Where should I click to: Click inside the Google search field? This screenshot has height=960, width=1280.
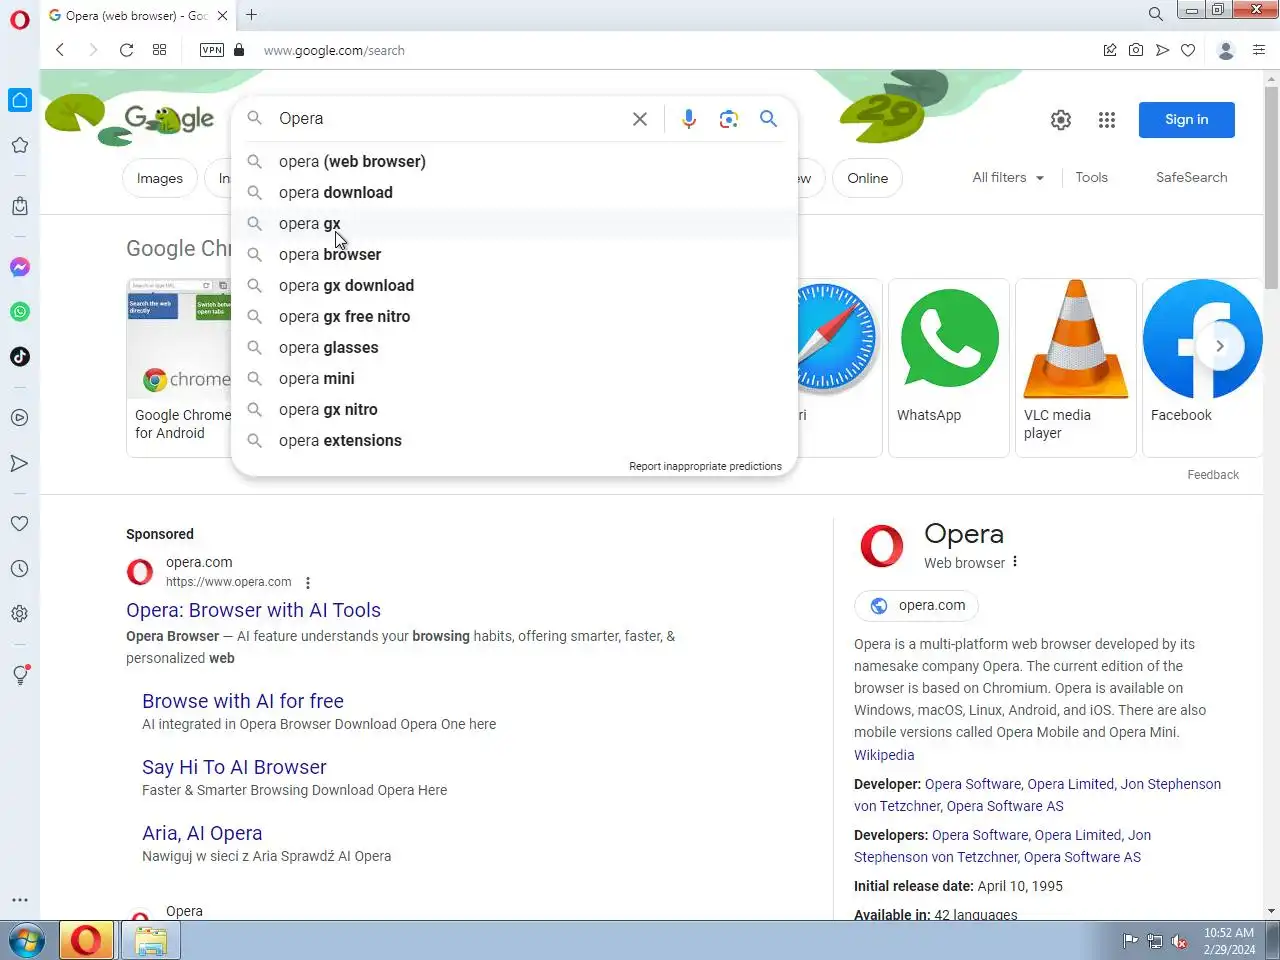pos(450,119)
